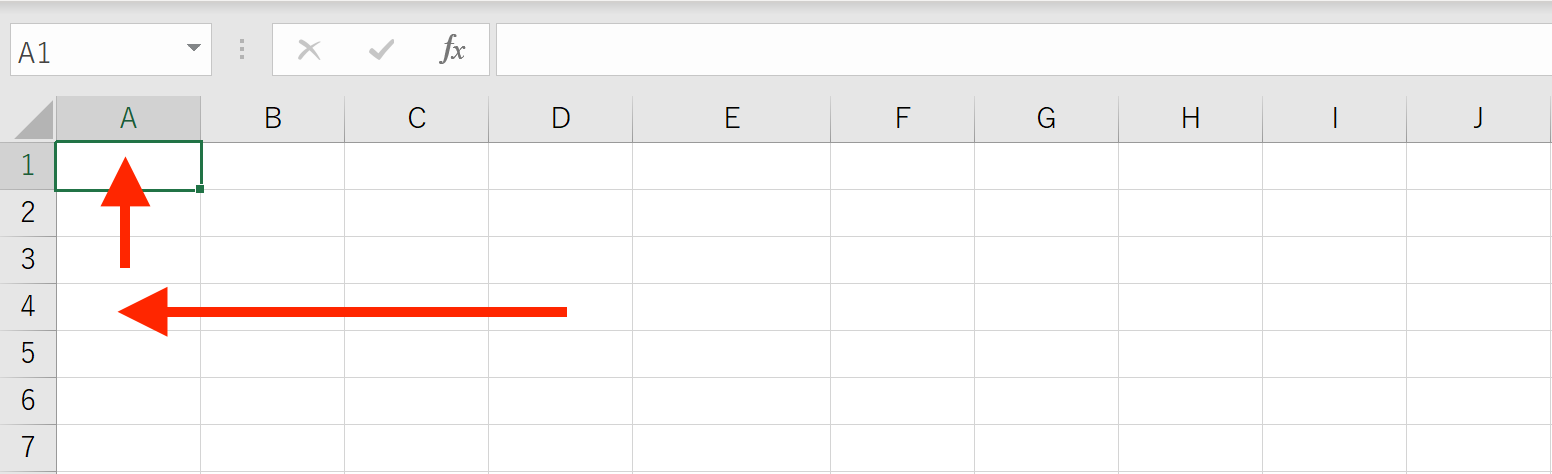The height and width of the screenshot is (474, 1552).
Task: Click the three-dot handle beside Name Box
Action: click(242, 50)
